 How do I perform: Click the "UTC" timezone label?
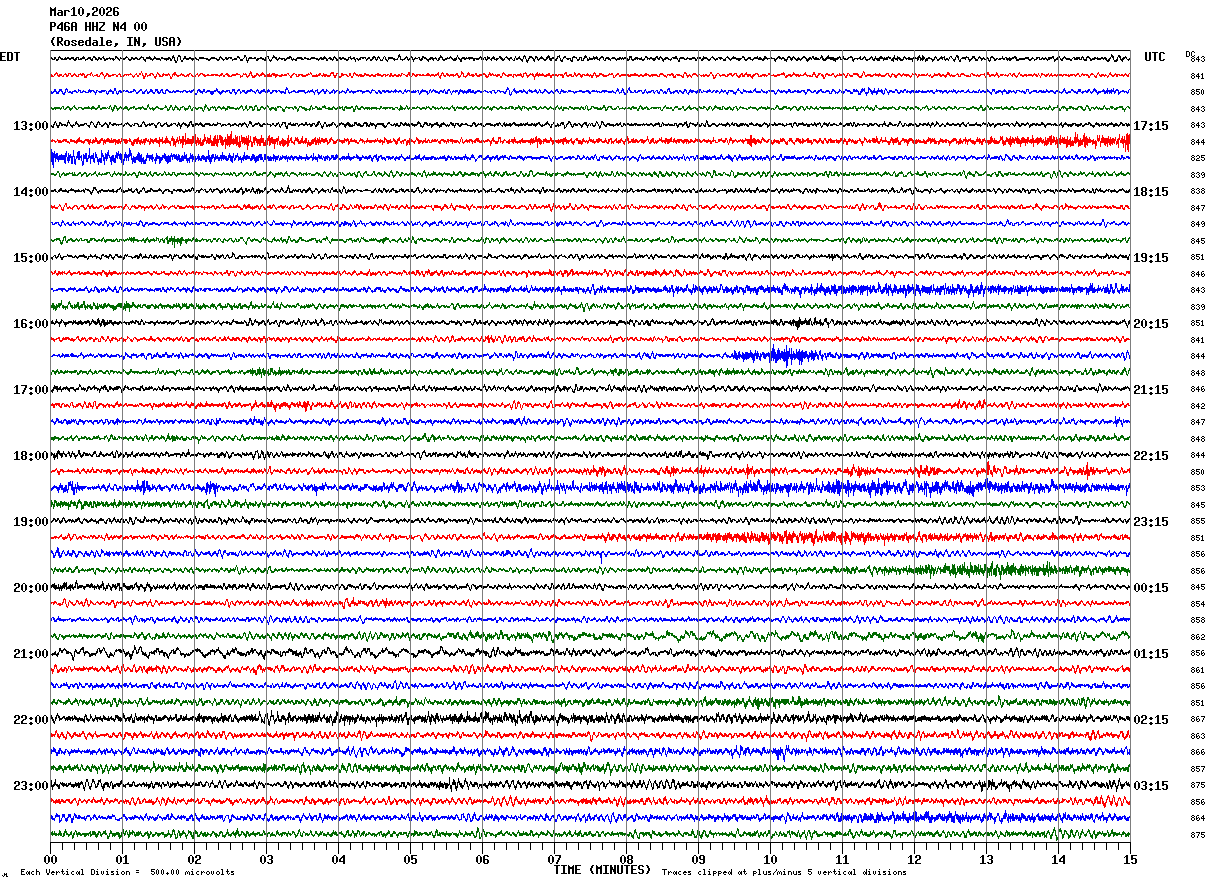1155,57
